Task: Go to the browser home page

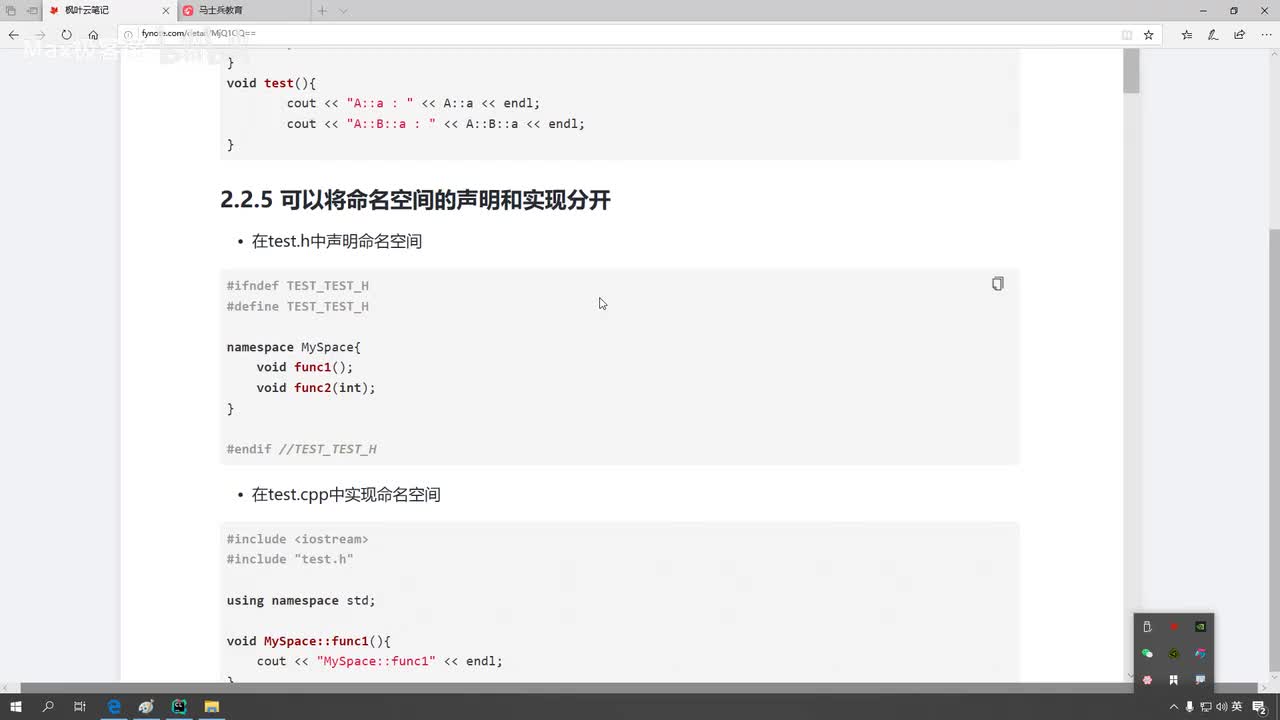Action: (x=93, y=34)
